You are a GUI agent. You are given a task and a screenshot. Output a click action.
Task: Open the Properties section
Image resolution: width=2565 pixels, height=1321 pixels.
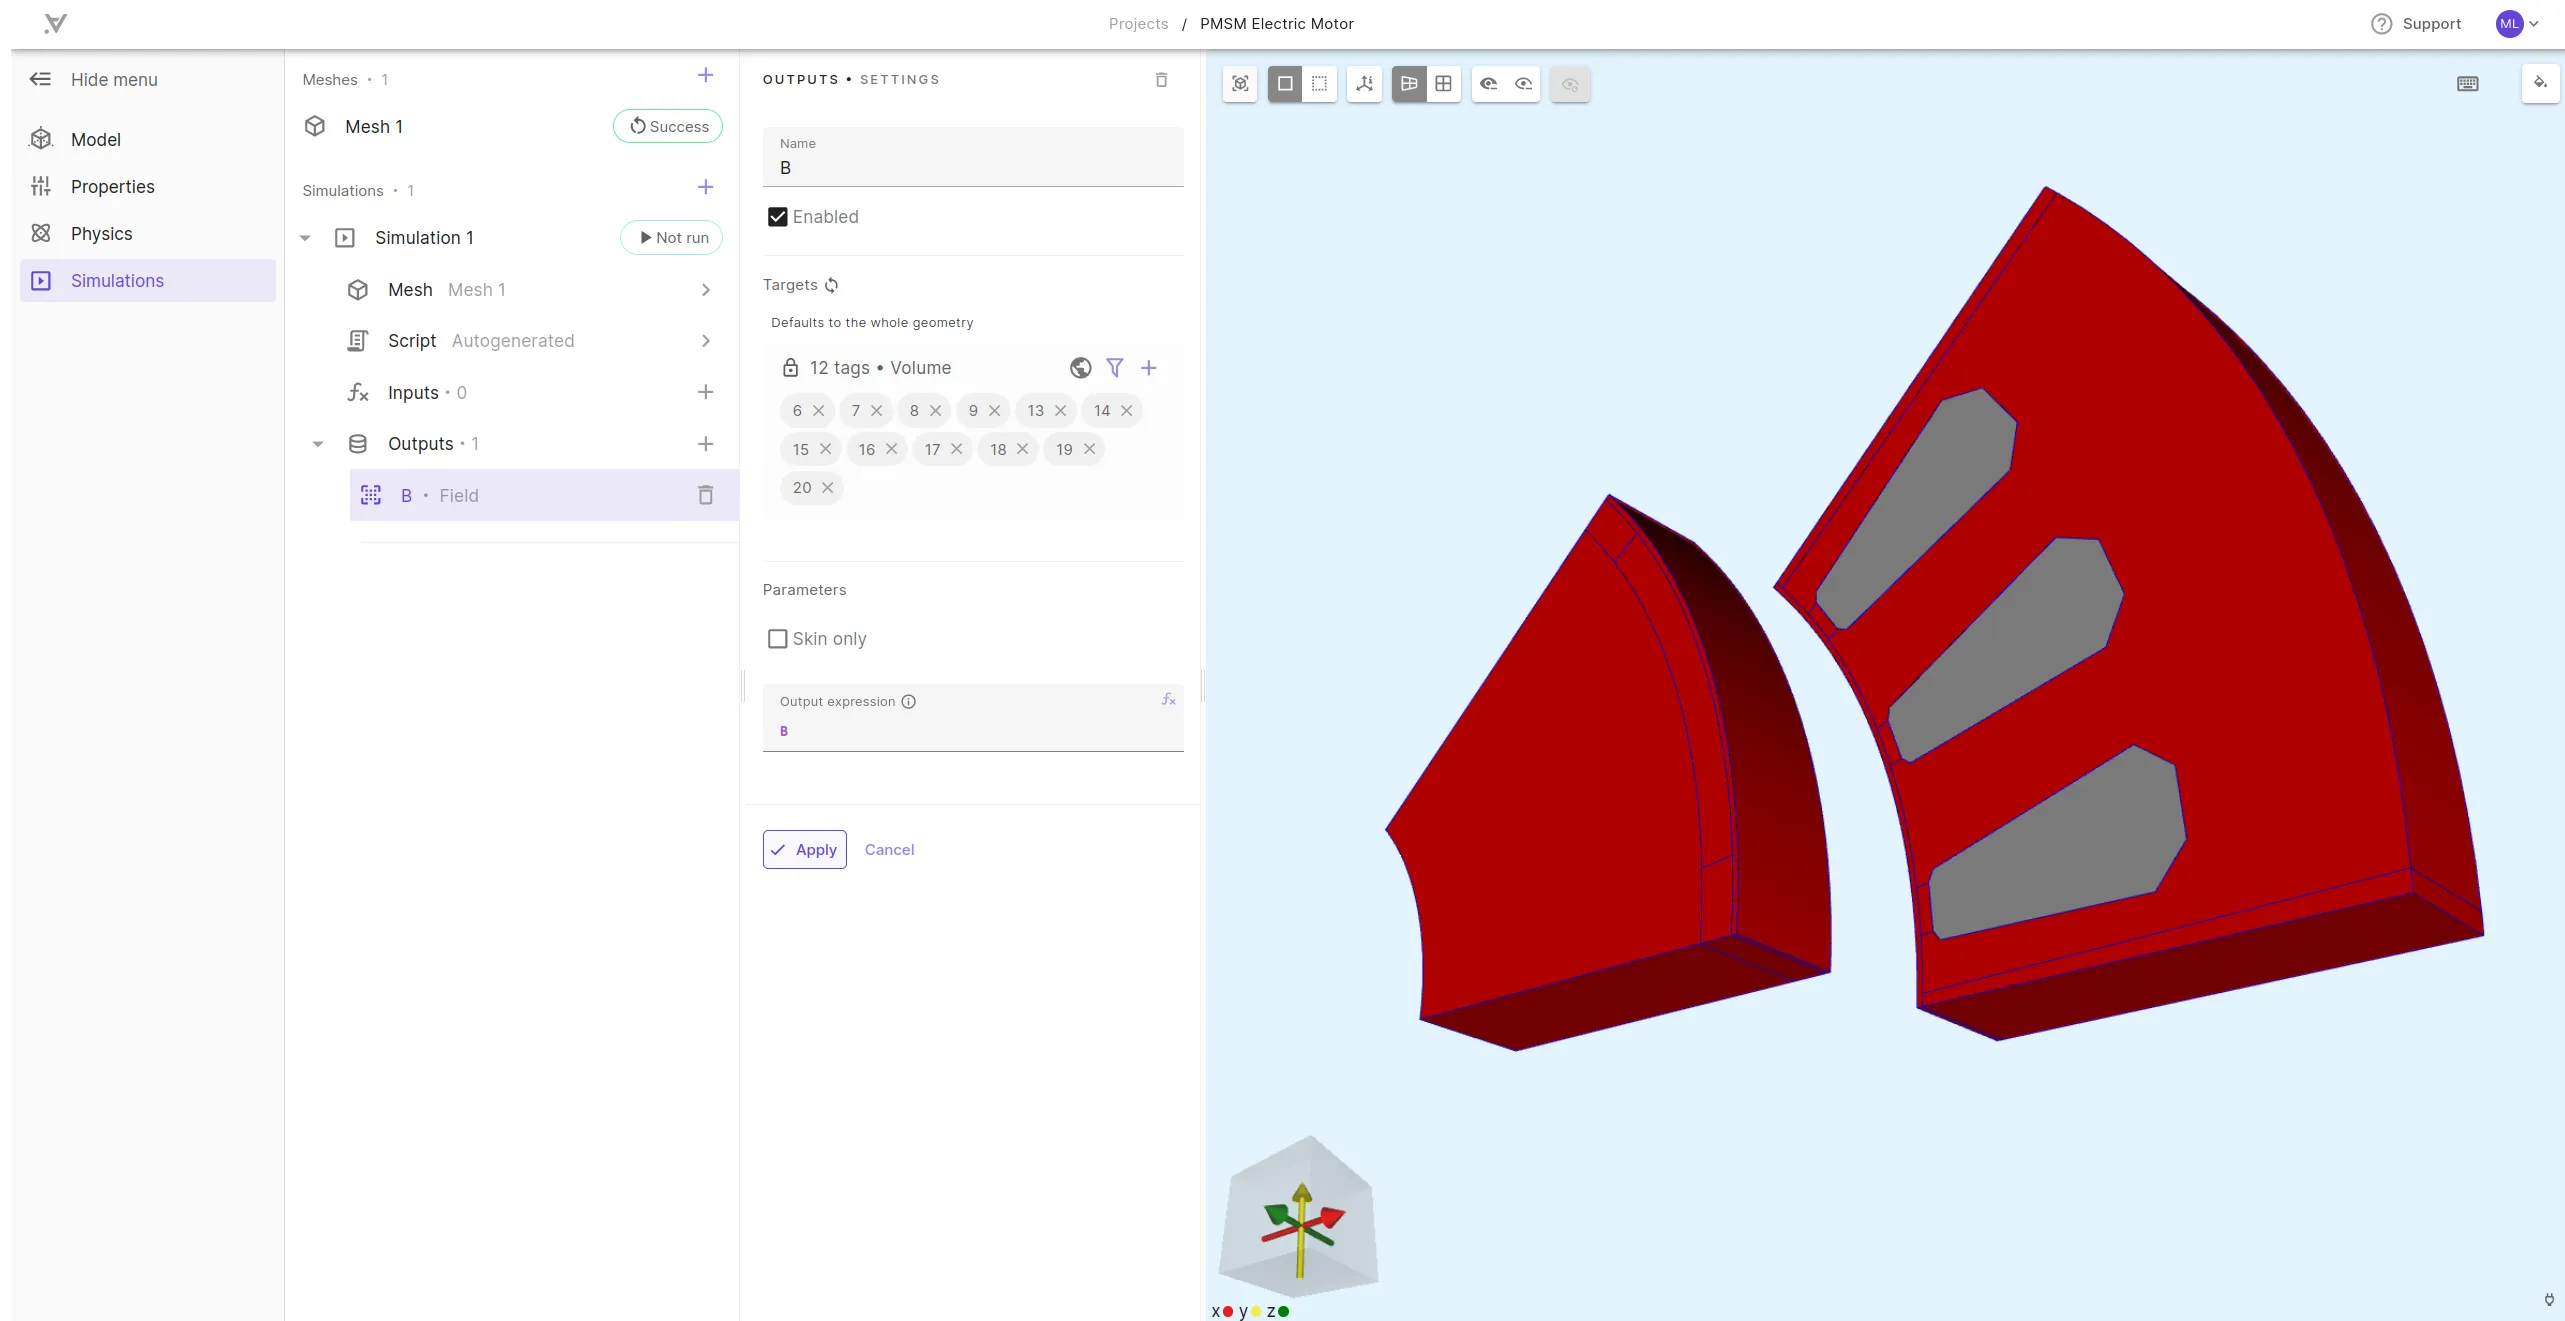tap(148, 187)
